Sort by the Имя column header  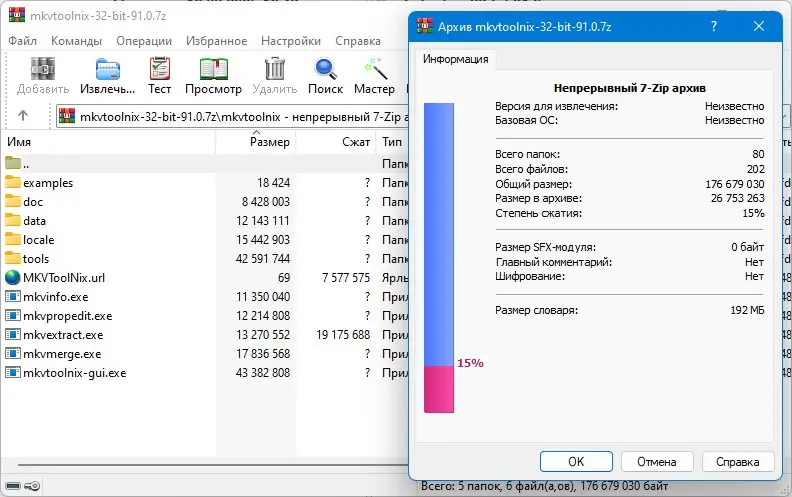pyautogui.click(x=109, y=142)
